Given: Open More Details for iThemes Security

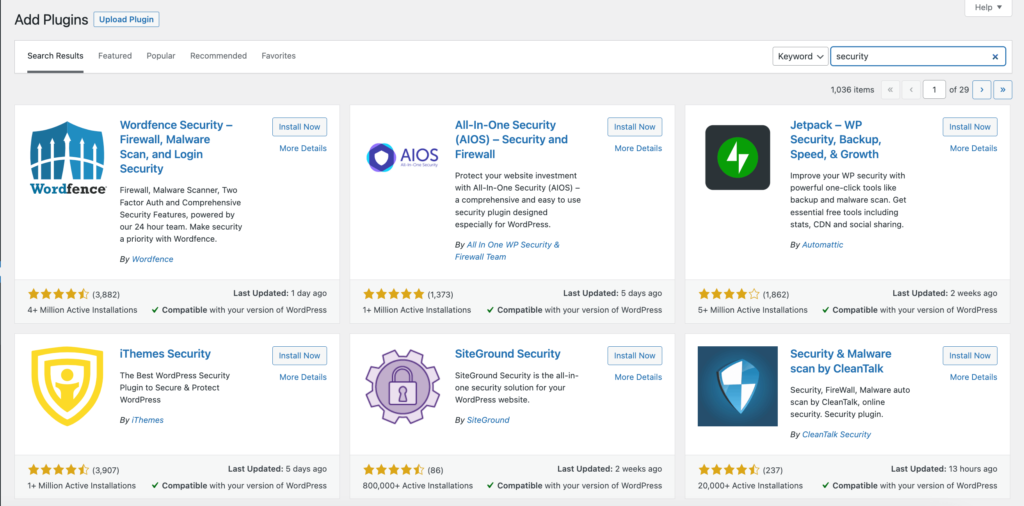Looking at the screenshot, I should pyautogui.click(x=303, y=377).
